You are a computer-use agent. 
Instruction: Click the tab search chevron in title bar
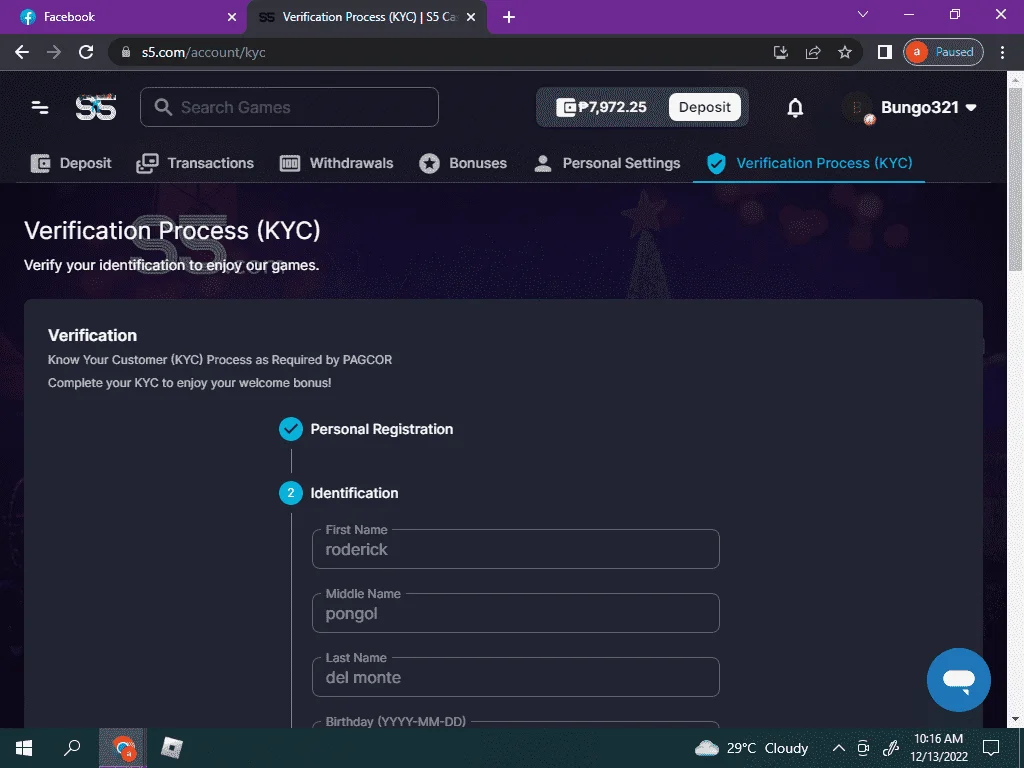click(863, 14)
